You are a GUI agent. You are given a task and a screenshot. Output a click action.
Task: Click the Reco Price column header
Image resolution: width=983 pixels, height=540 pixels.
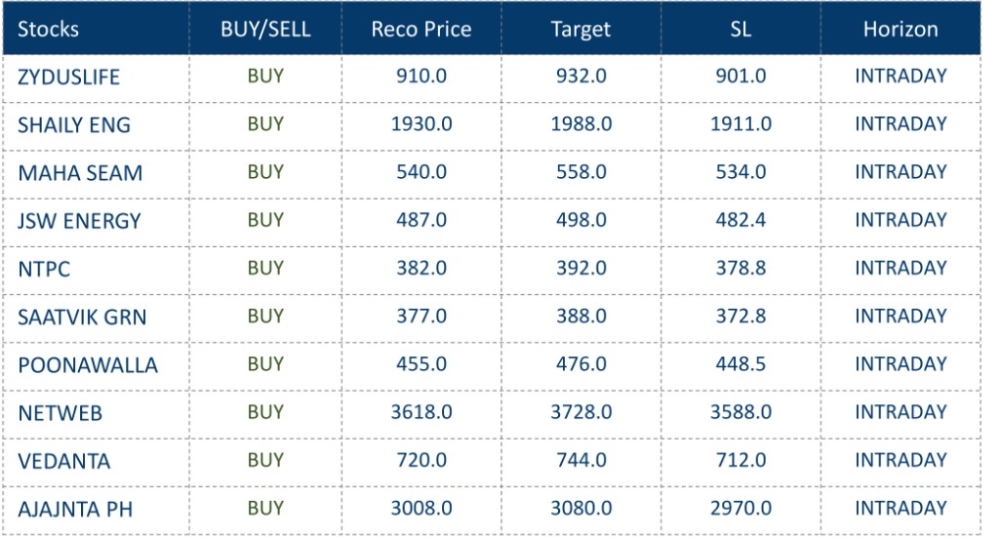pyautogui.click(x=421, y=29)
